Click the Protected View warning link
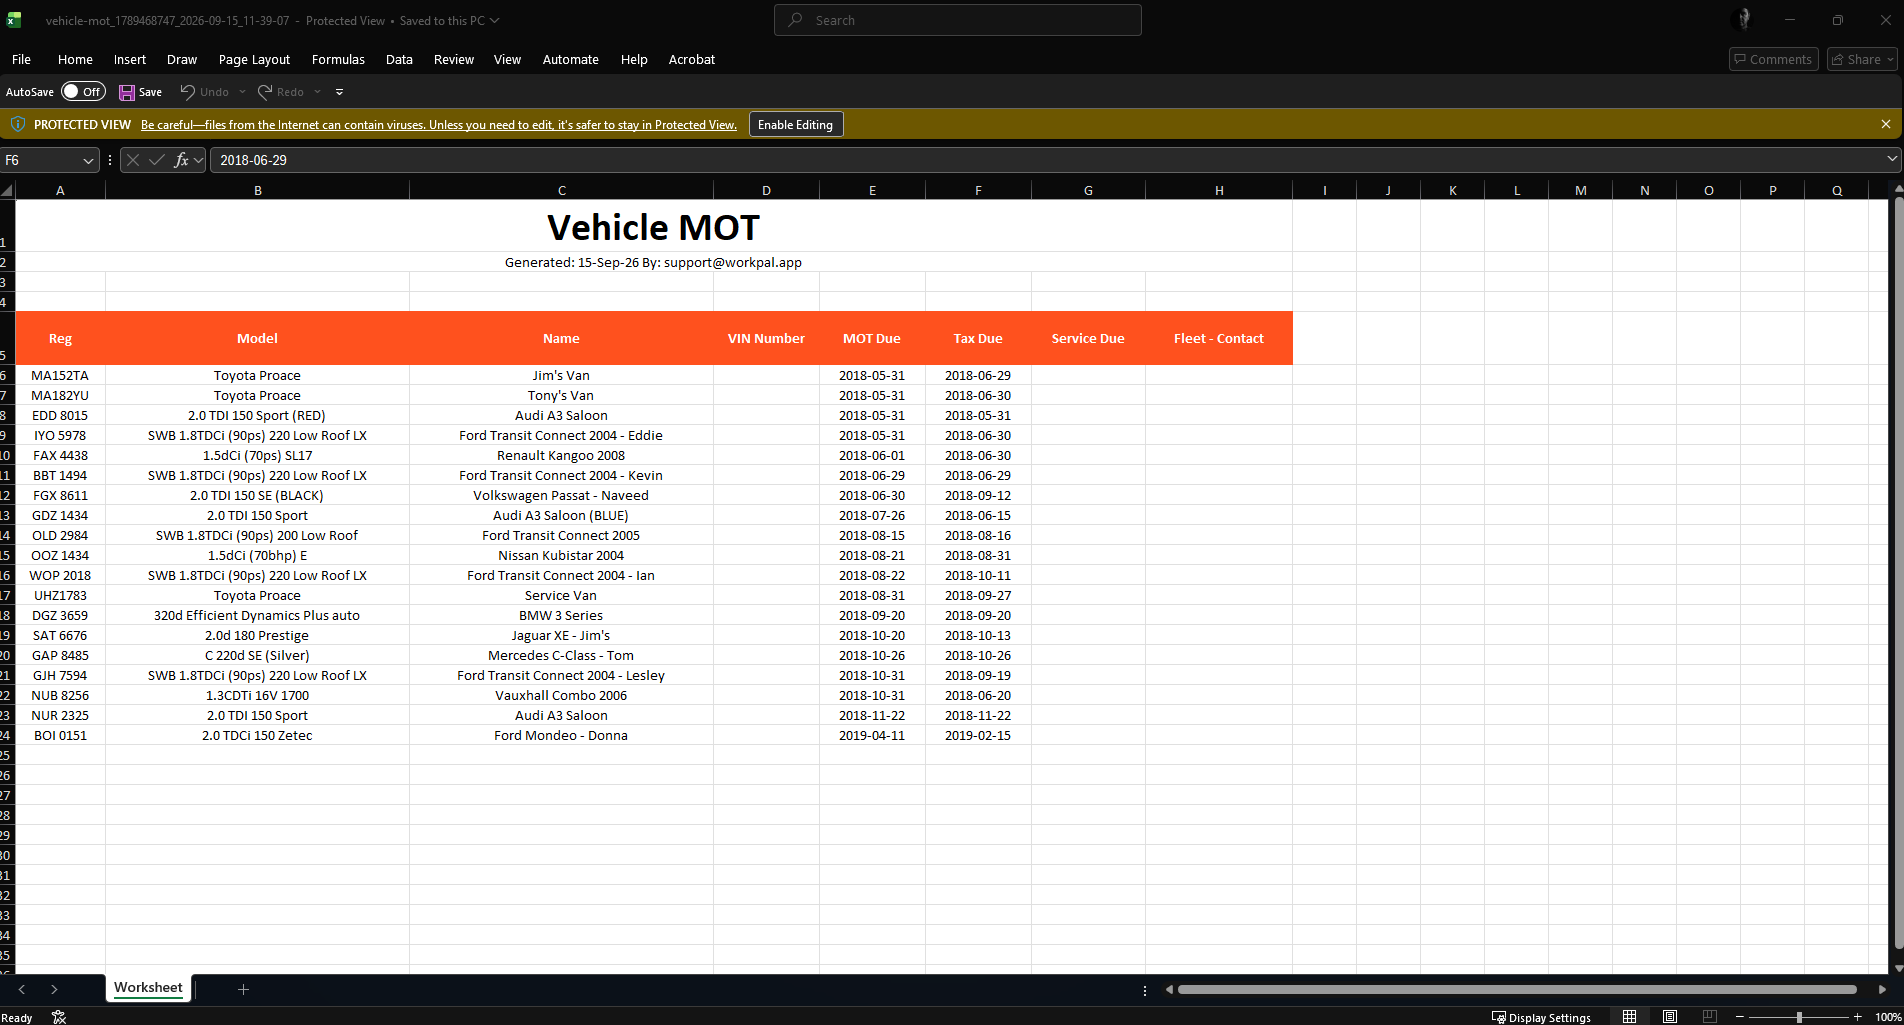This screenshot has height=1025, width=1904. [439, 125]
